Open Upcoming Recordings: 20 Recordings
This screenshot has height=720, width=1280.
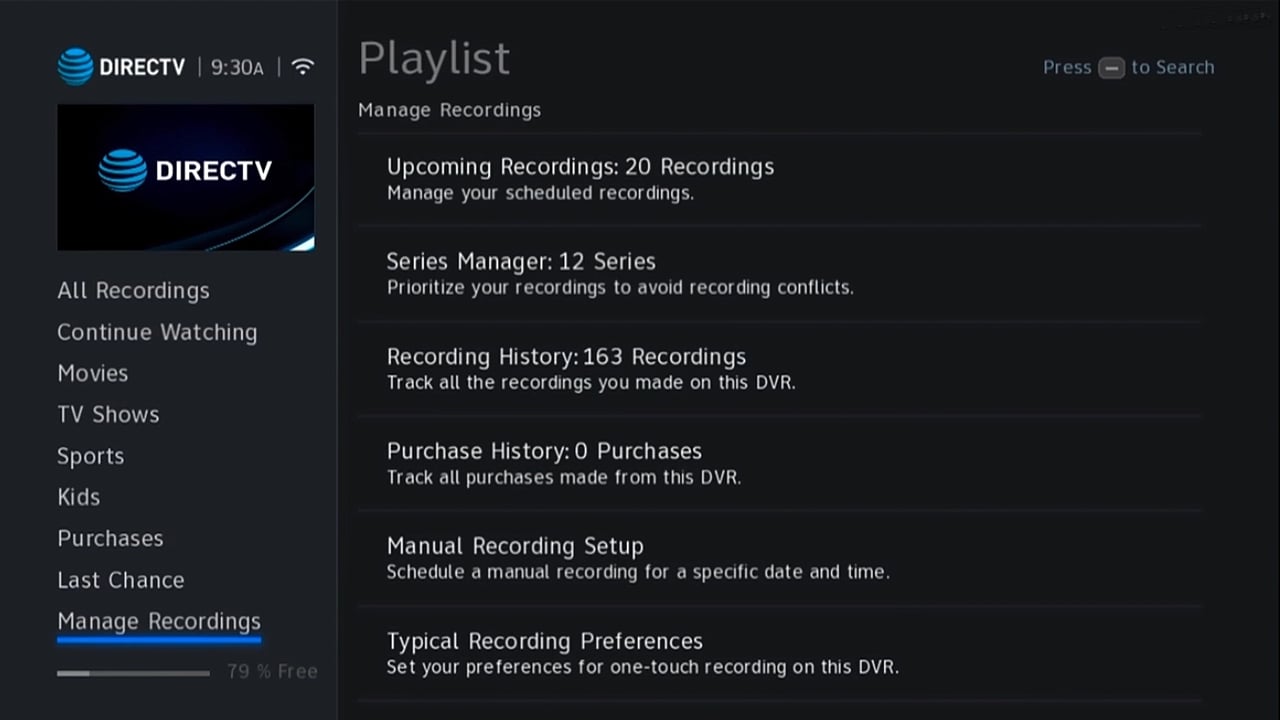coord(580,178)
